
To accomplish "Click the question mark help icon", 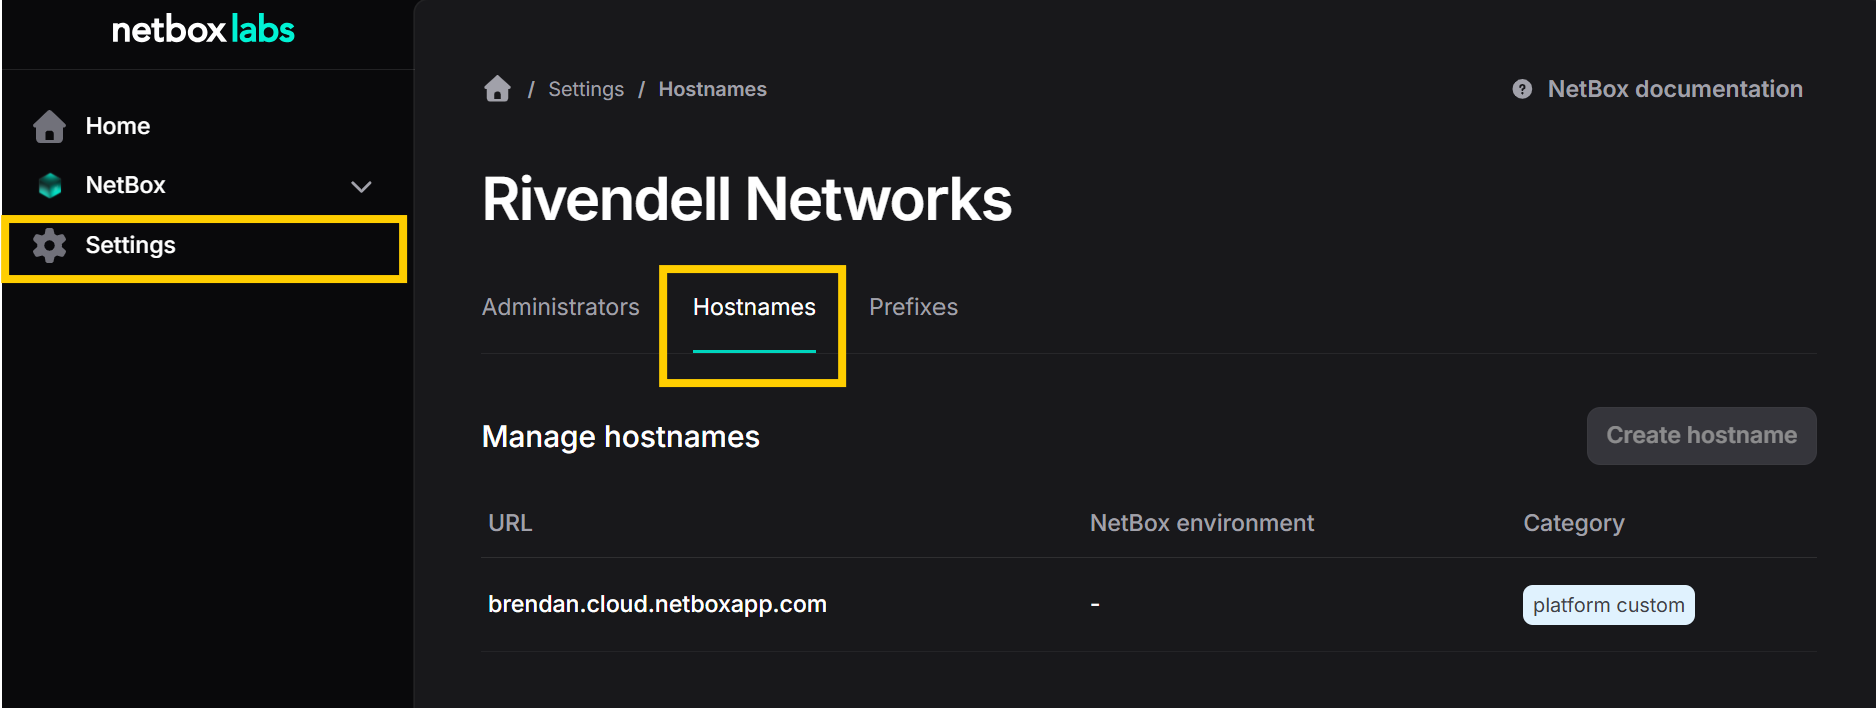I will (1522, 89).
